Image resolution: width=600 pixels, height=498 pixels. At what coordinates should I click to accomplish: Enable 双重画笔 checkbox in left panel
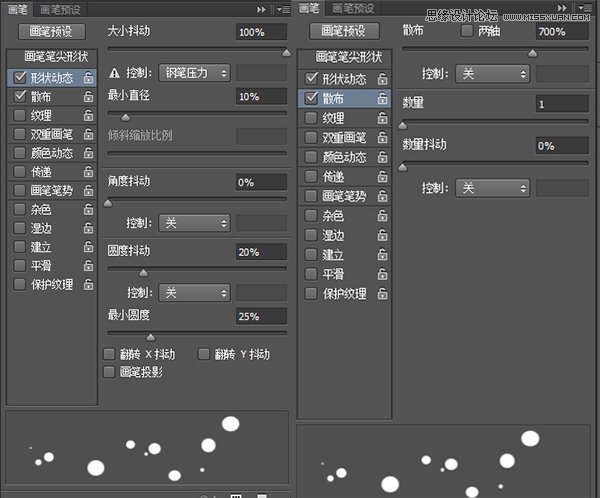[19, 134]
